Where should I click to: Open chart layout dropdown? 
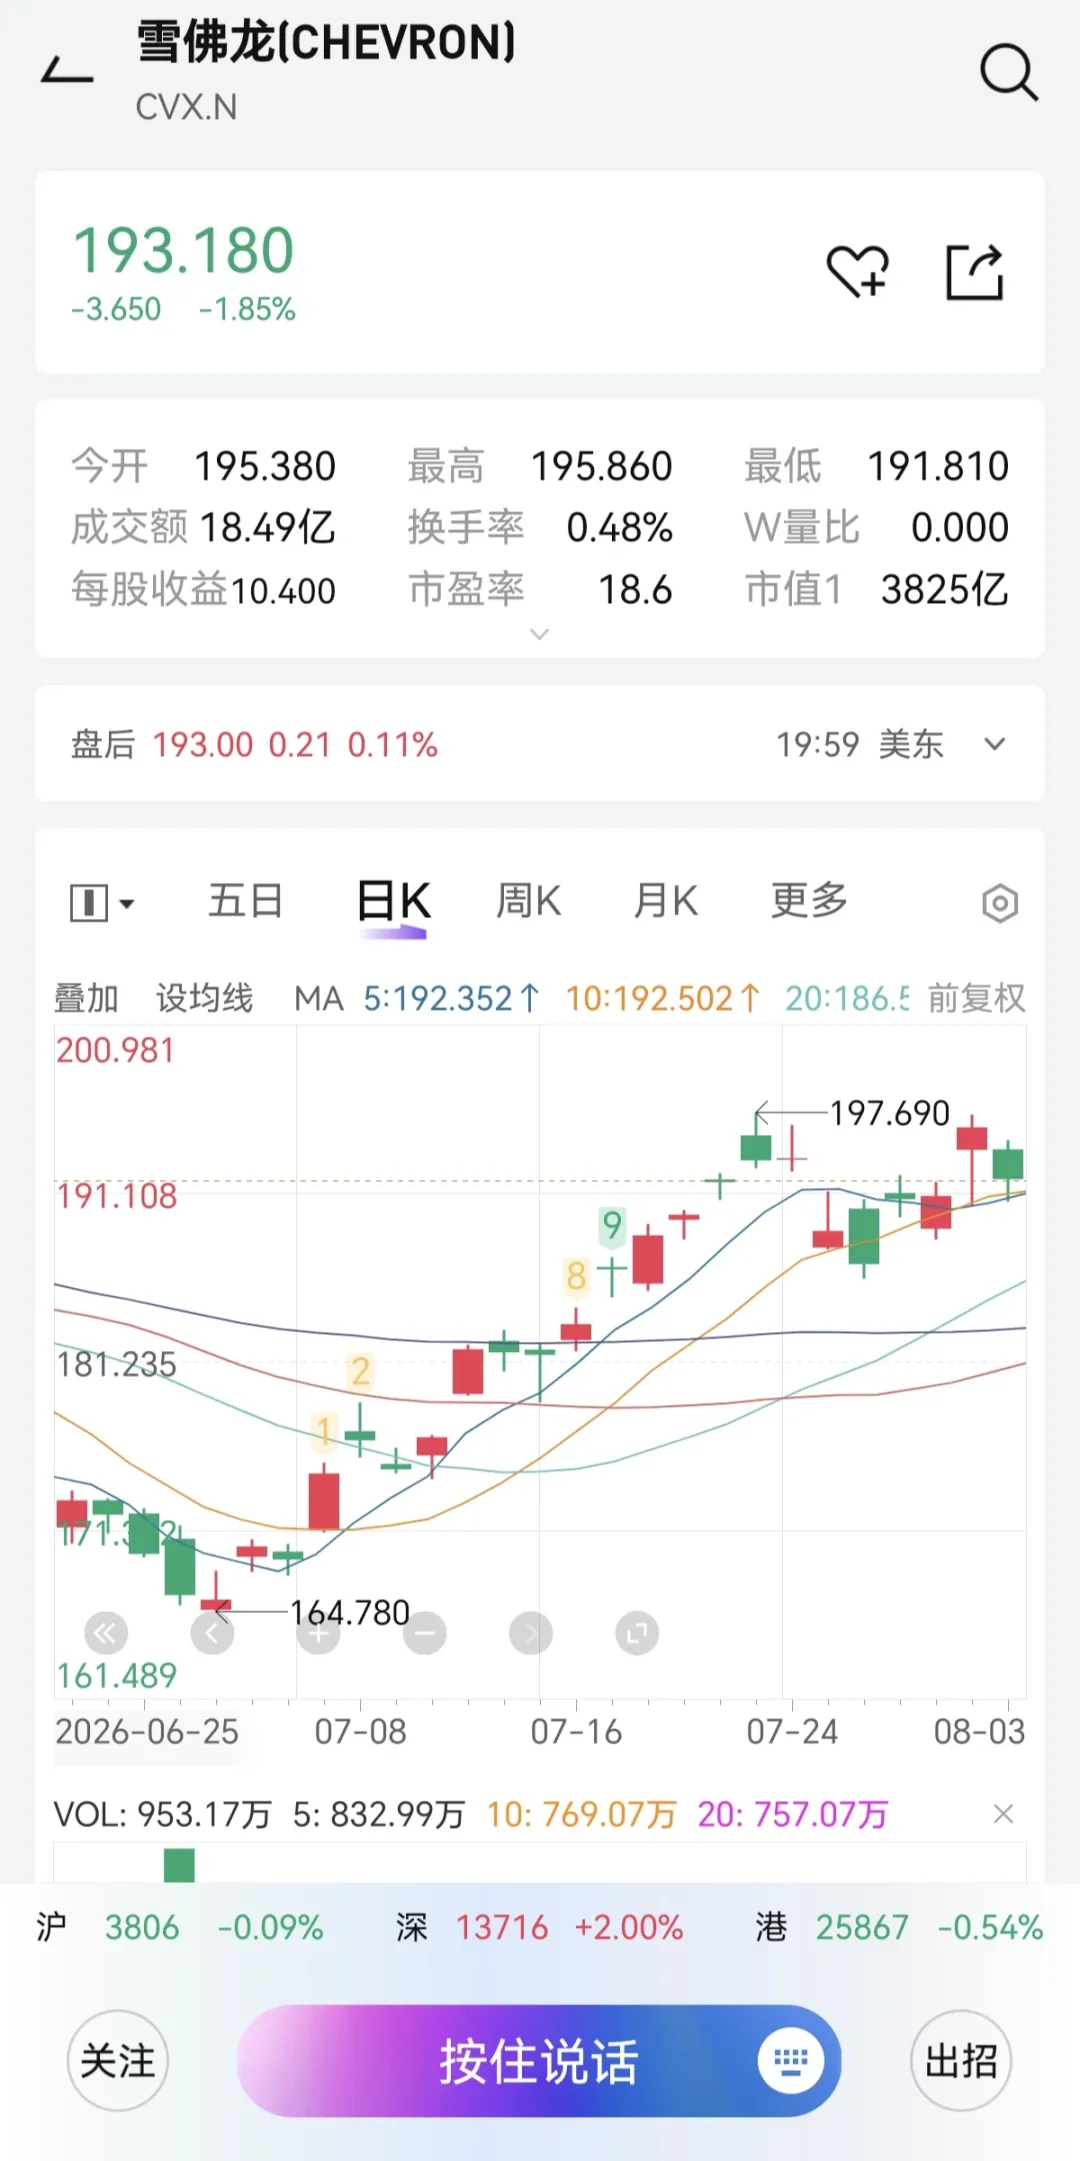click(x=102, y=903)
